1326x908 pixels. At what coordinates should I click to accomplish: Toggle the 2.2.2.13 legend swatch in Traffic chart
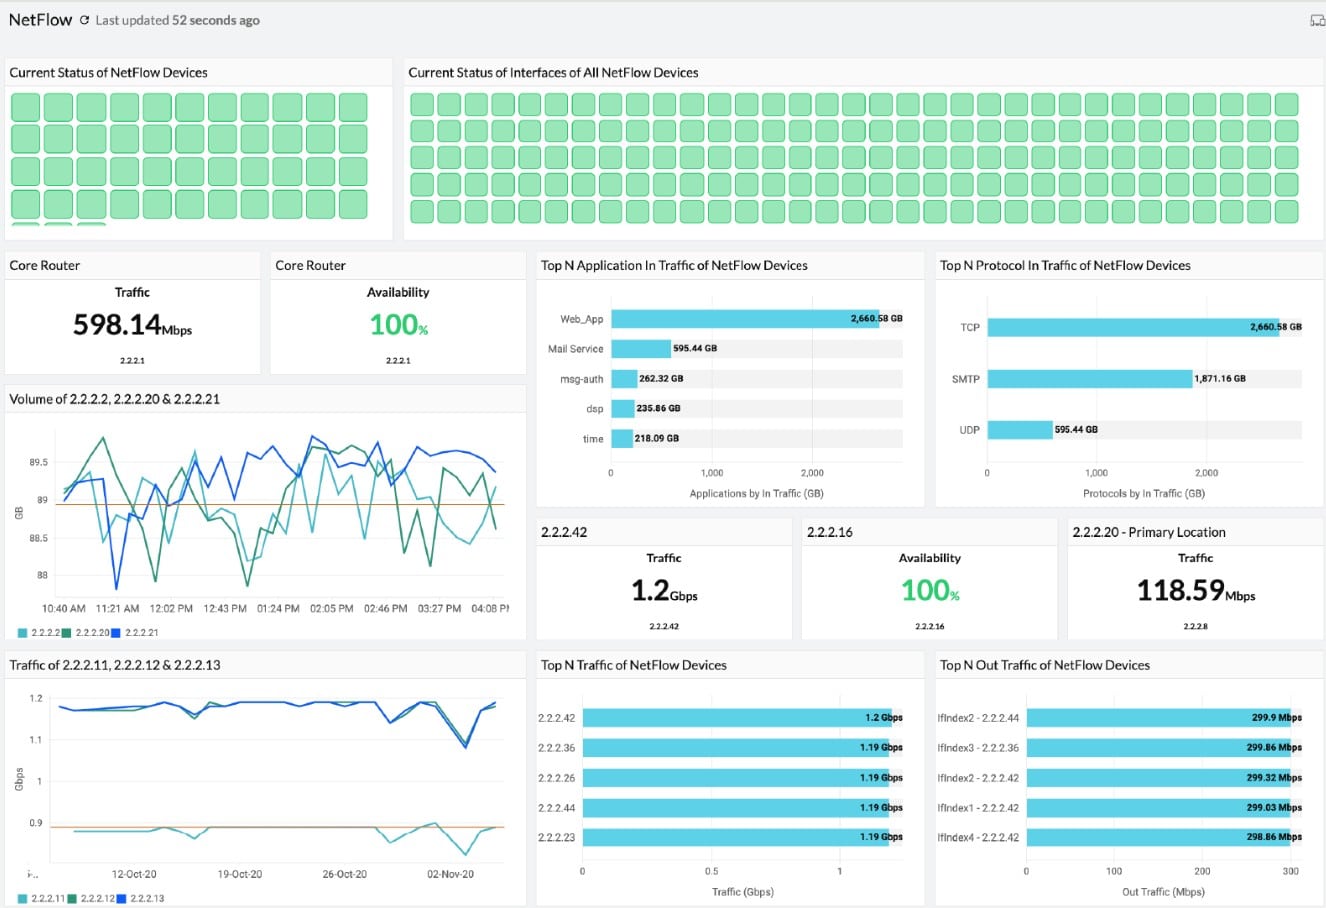coord(122,898)
